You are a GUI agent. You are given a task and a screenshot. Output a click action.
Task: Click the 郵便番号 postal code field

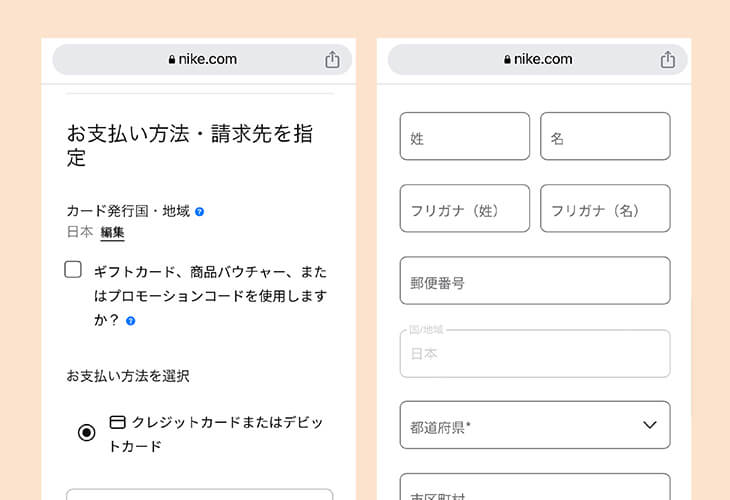click(x=535, y=281)
